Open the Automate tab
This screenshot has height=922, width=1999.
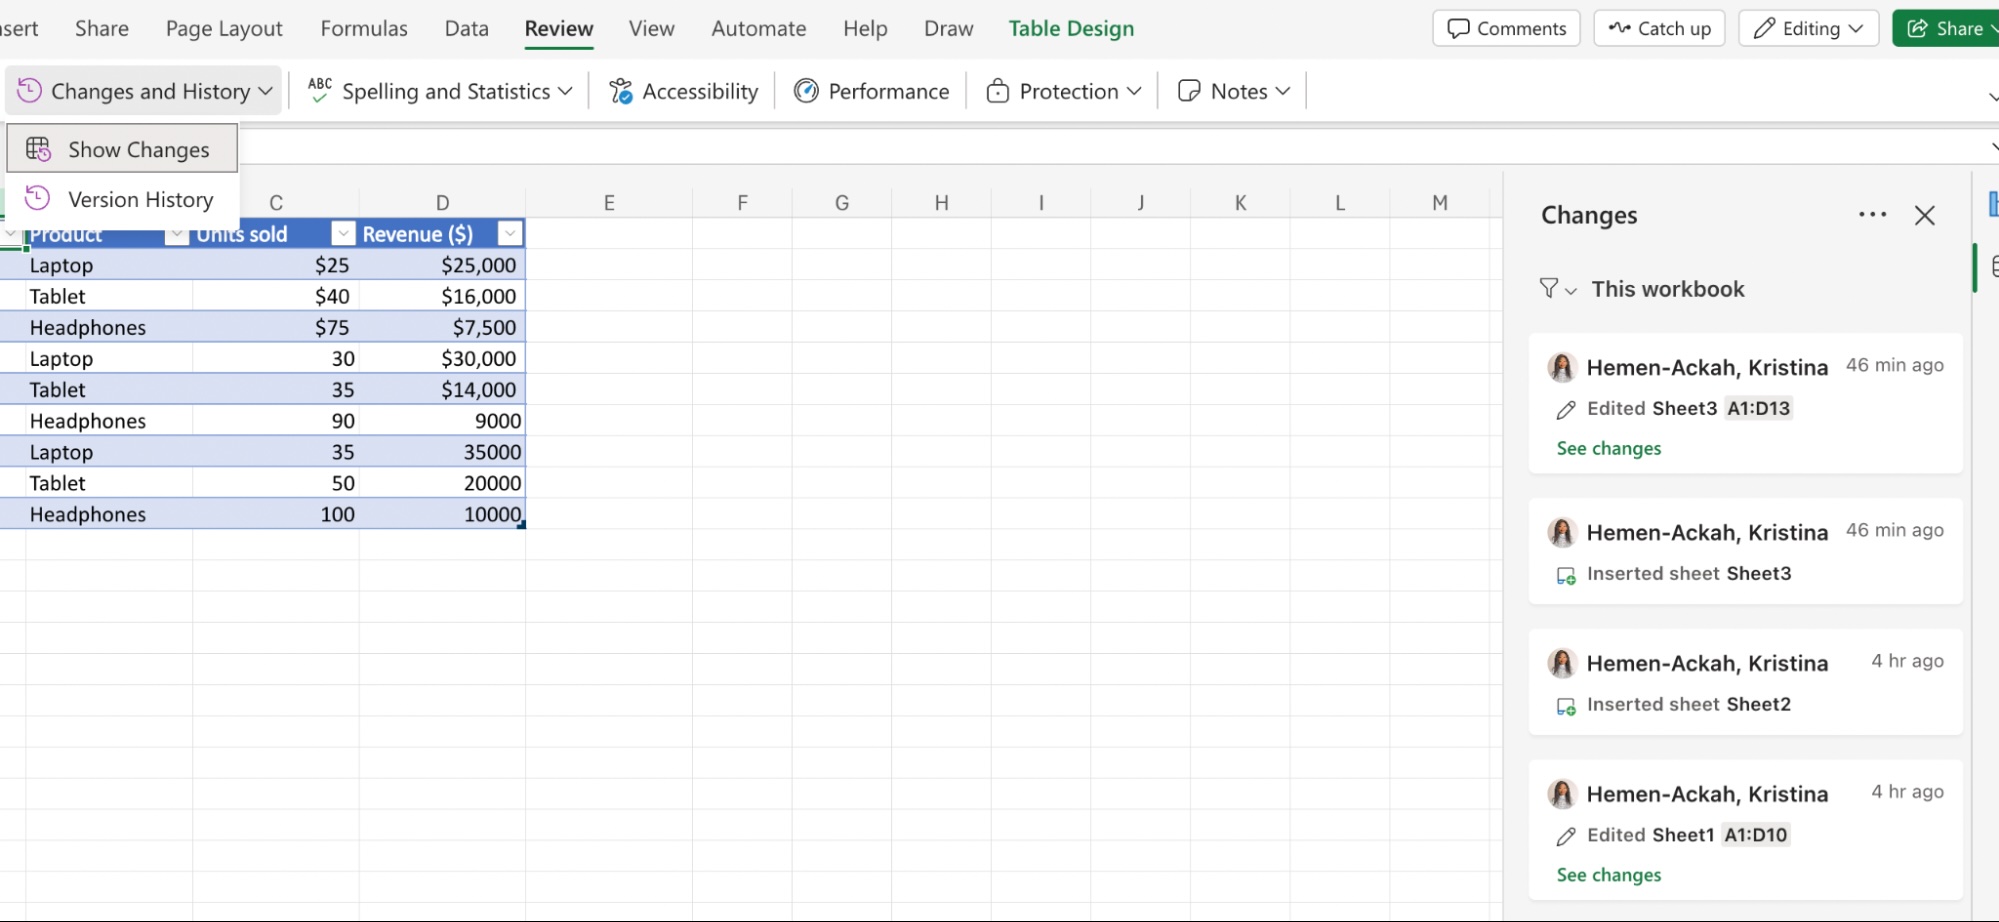[x=759, y=29]
